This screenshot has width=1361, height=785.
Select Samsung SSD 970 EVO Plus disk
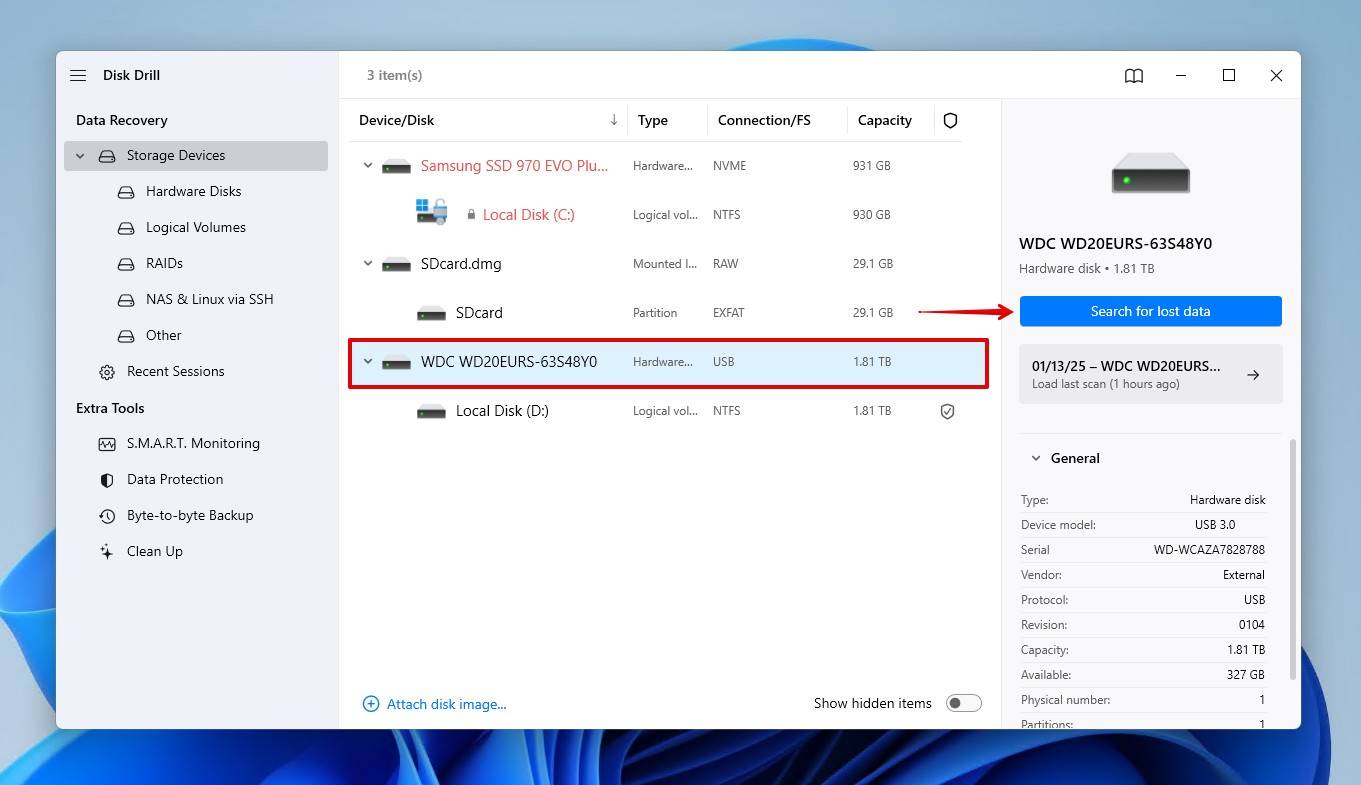[x=514, y=166]
